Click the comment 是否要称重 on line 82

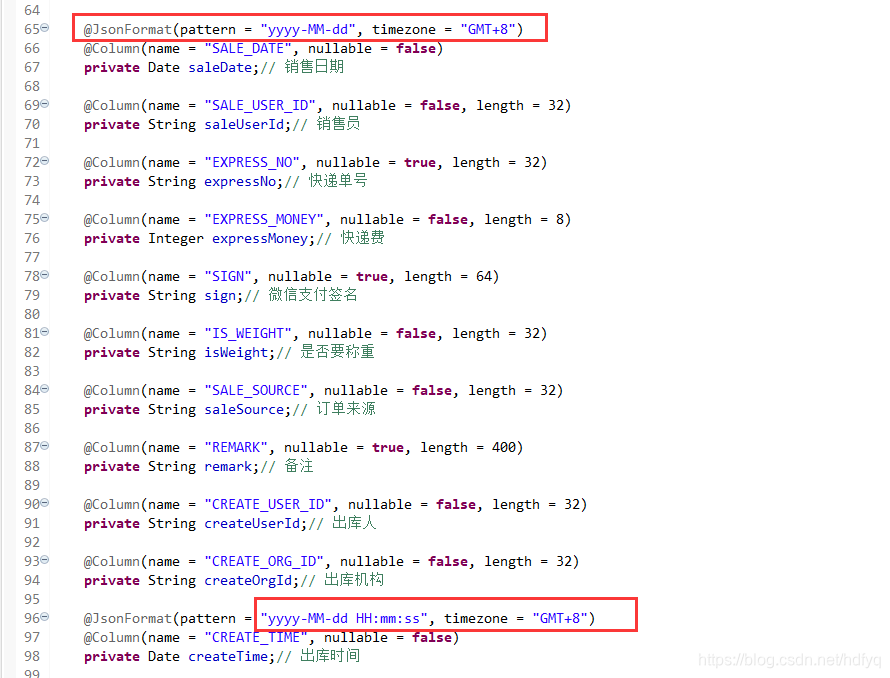337,352
